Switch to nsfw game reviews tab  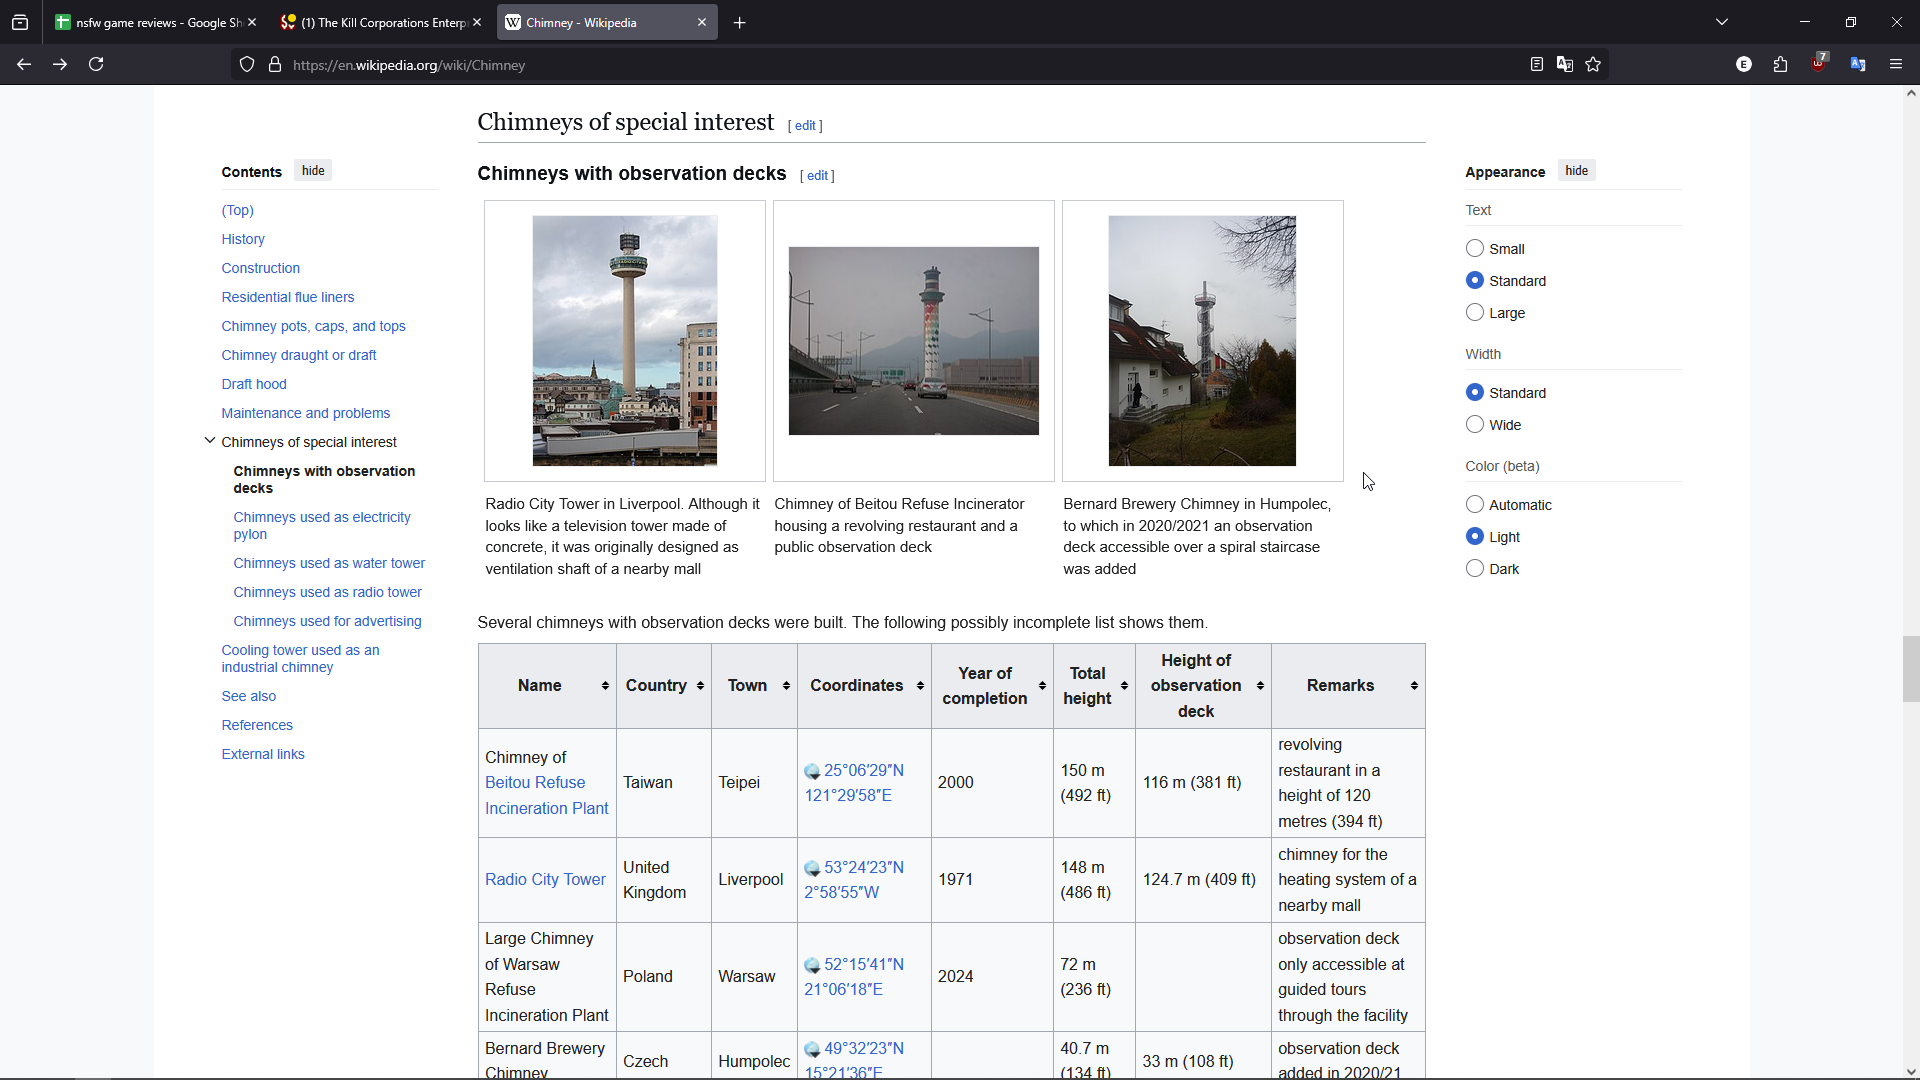click(150, 23)
